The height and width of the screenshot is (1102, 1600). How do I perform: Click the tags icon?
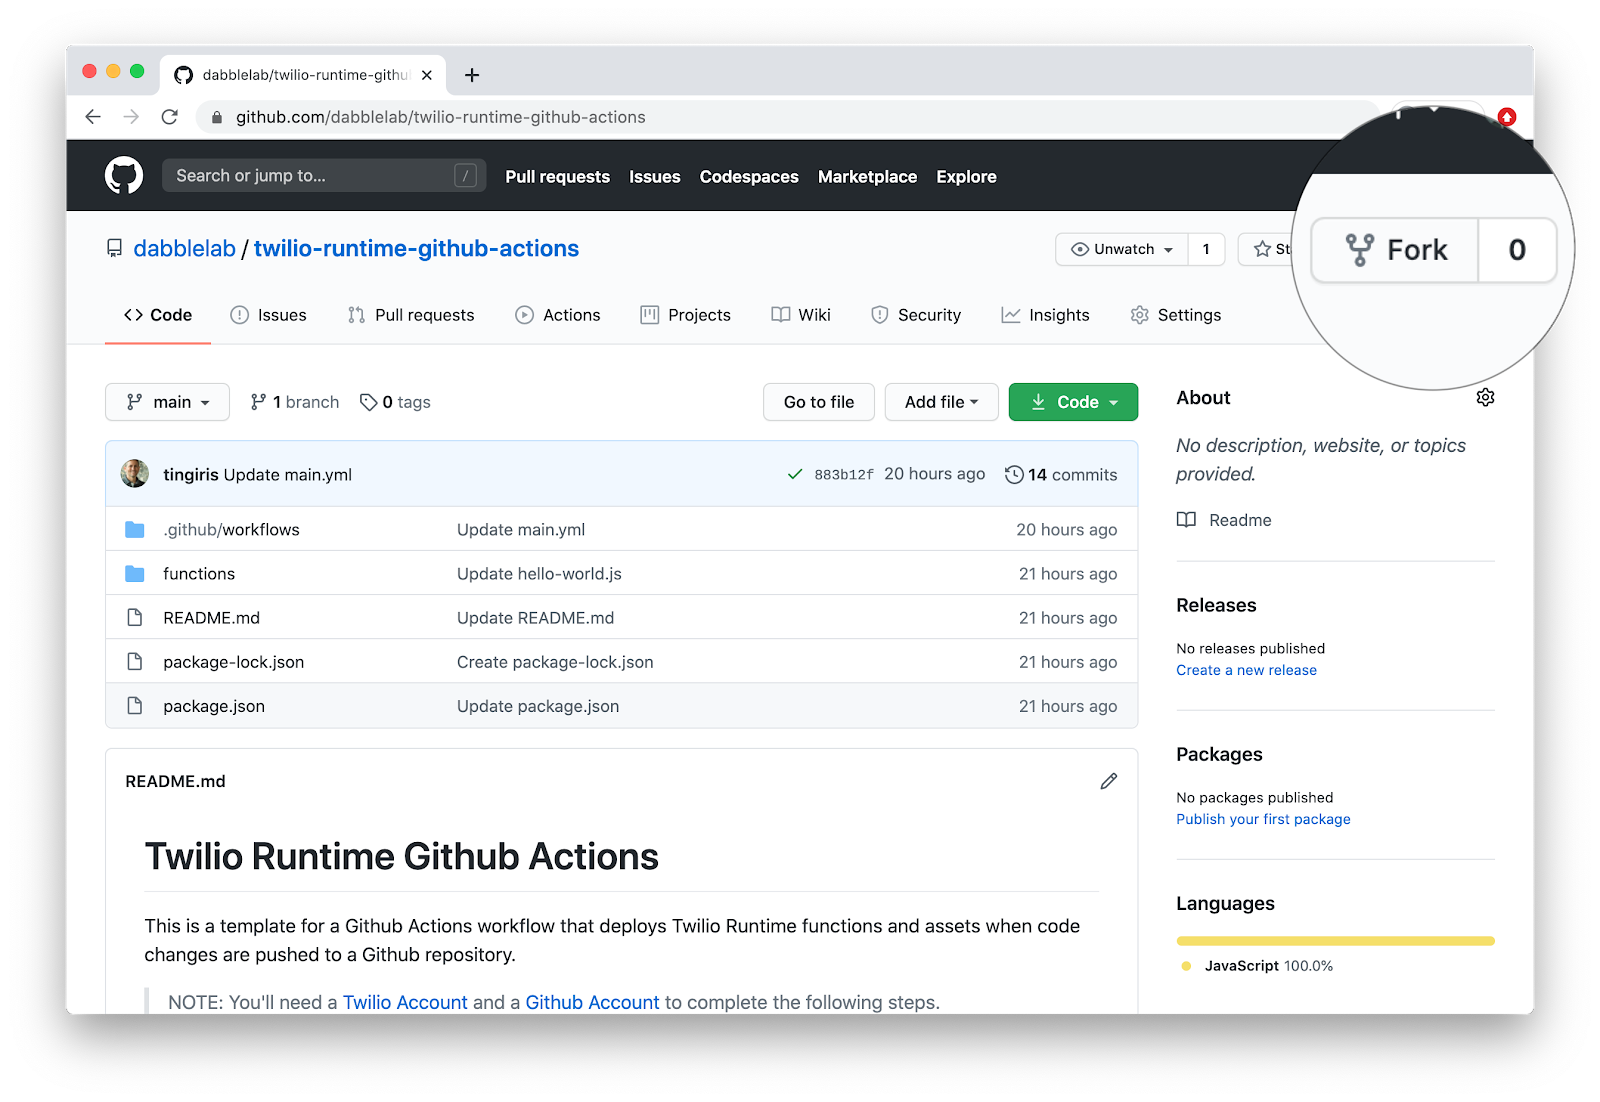[x=369, y=402]
